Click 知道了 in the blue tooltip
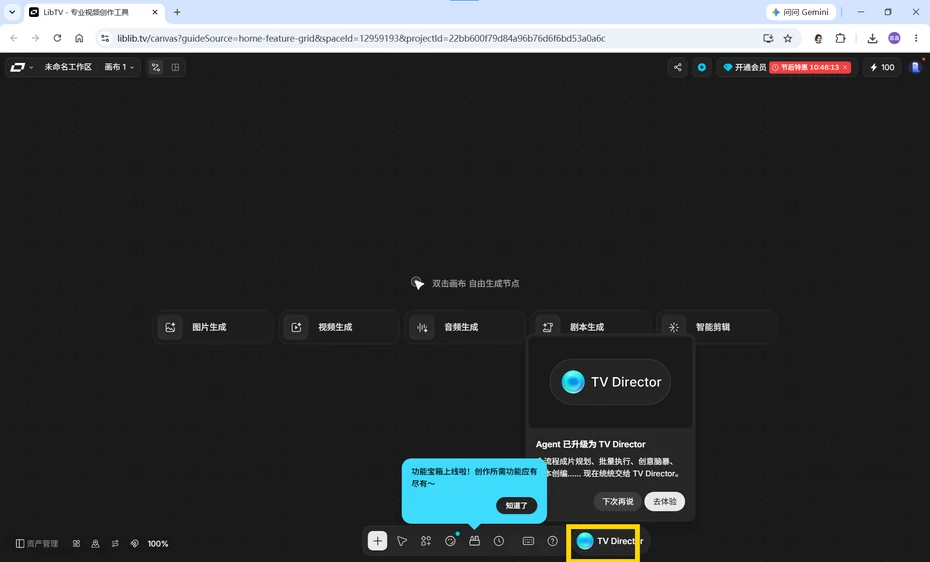 (516, 506)
